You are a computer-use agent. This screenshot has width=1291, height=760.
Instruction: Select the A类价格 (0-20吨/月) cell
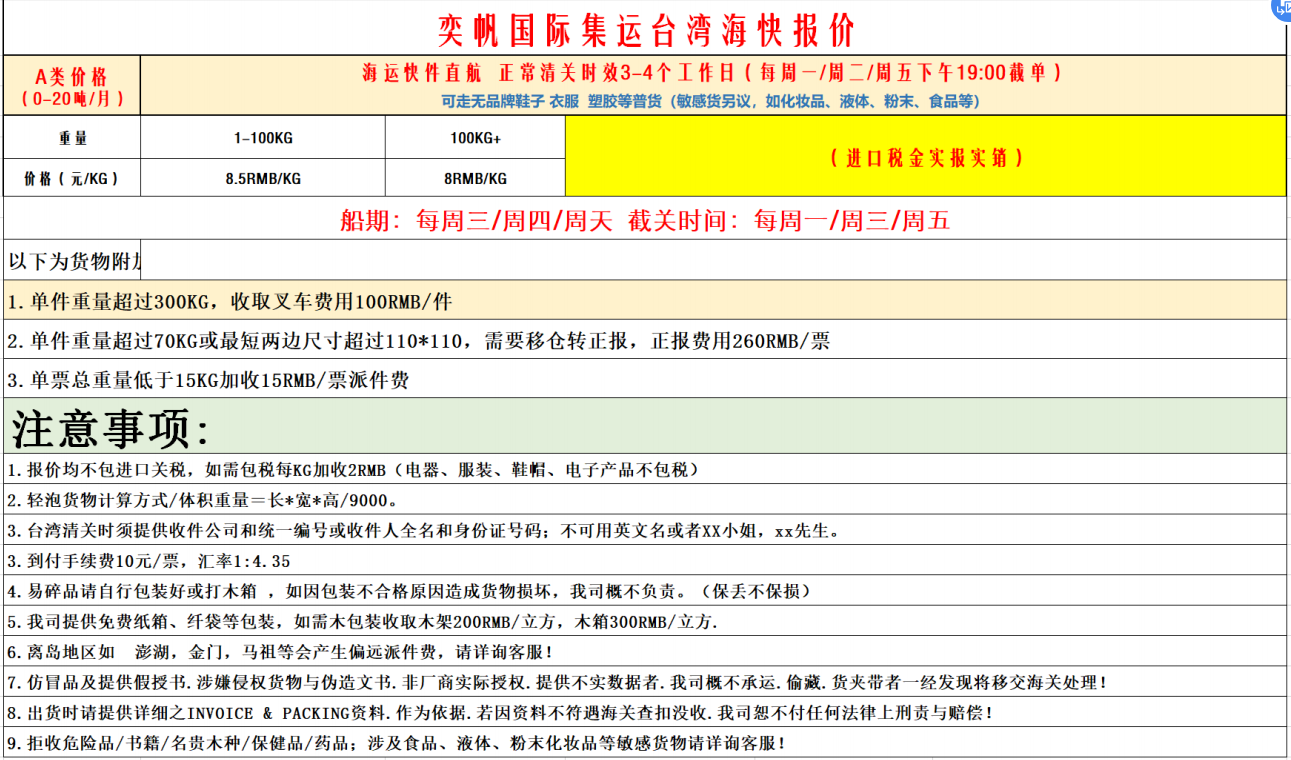tap(72, 86)
